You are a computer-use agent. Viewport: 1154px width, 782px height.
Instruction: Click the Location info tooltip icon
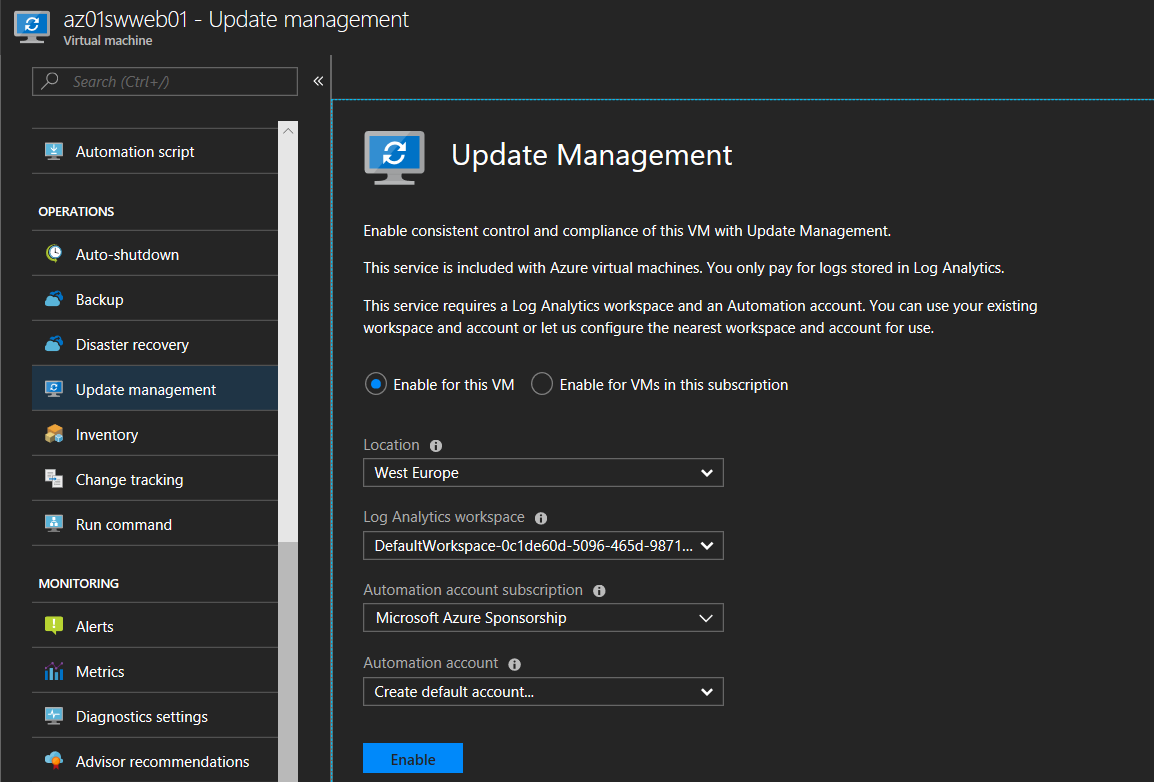(x=437, y=445)
